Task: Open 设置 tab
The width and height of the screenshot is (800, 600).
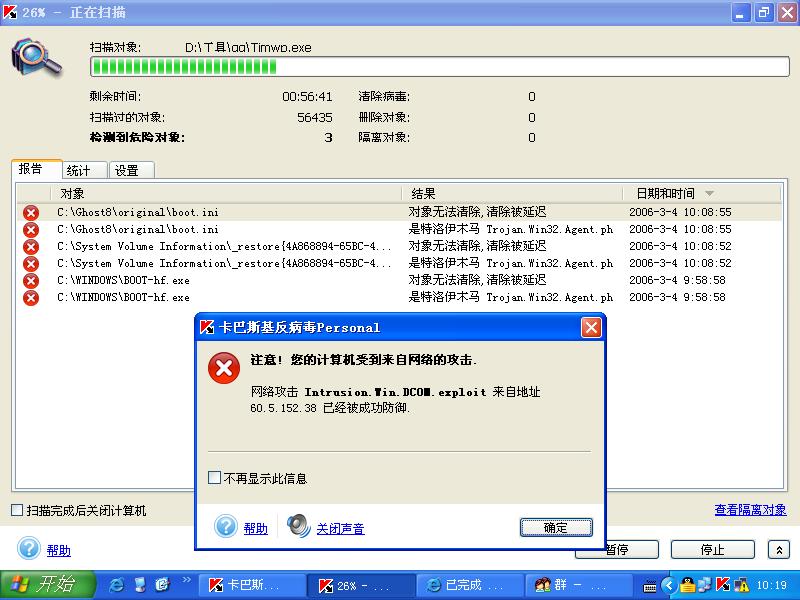Action: pos(132,170)
